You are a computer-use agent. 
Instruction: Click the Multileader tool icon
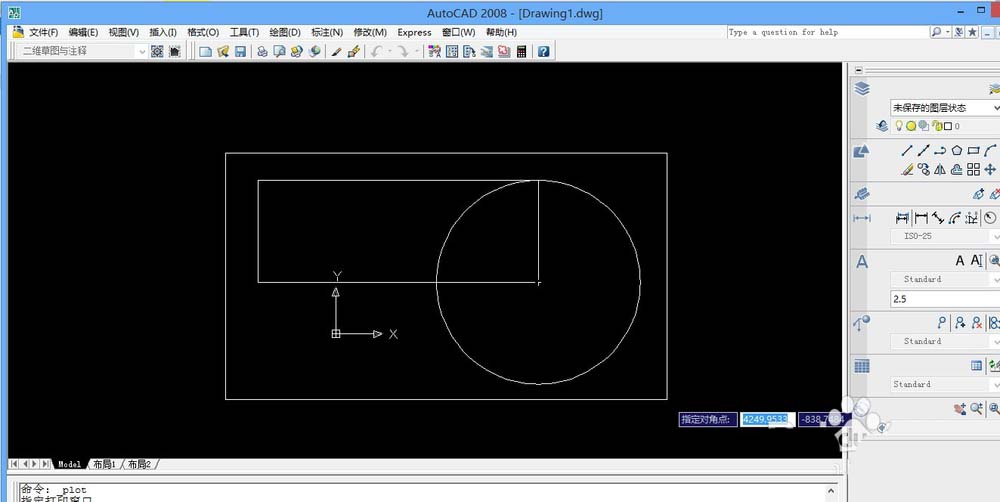pyautogui.click(x=941, y=323)
